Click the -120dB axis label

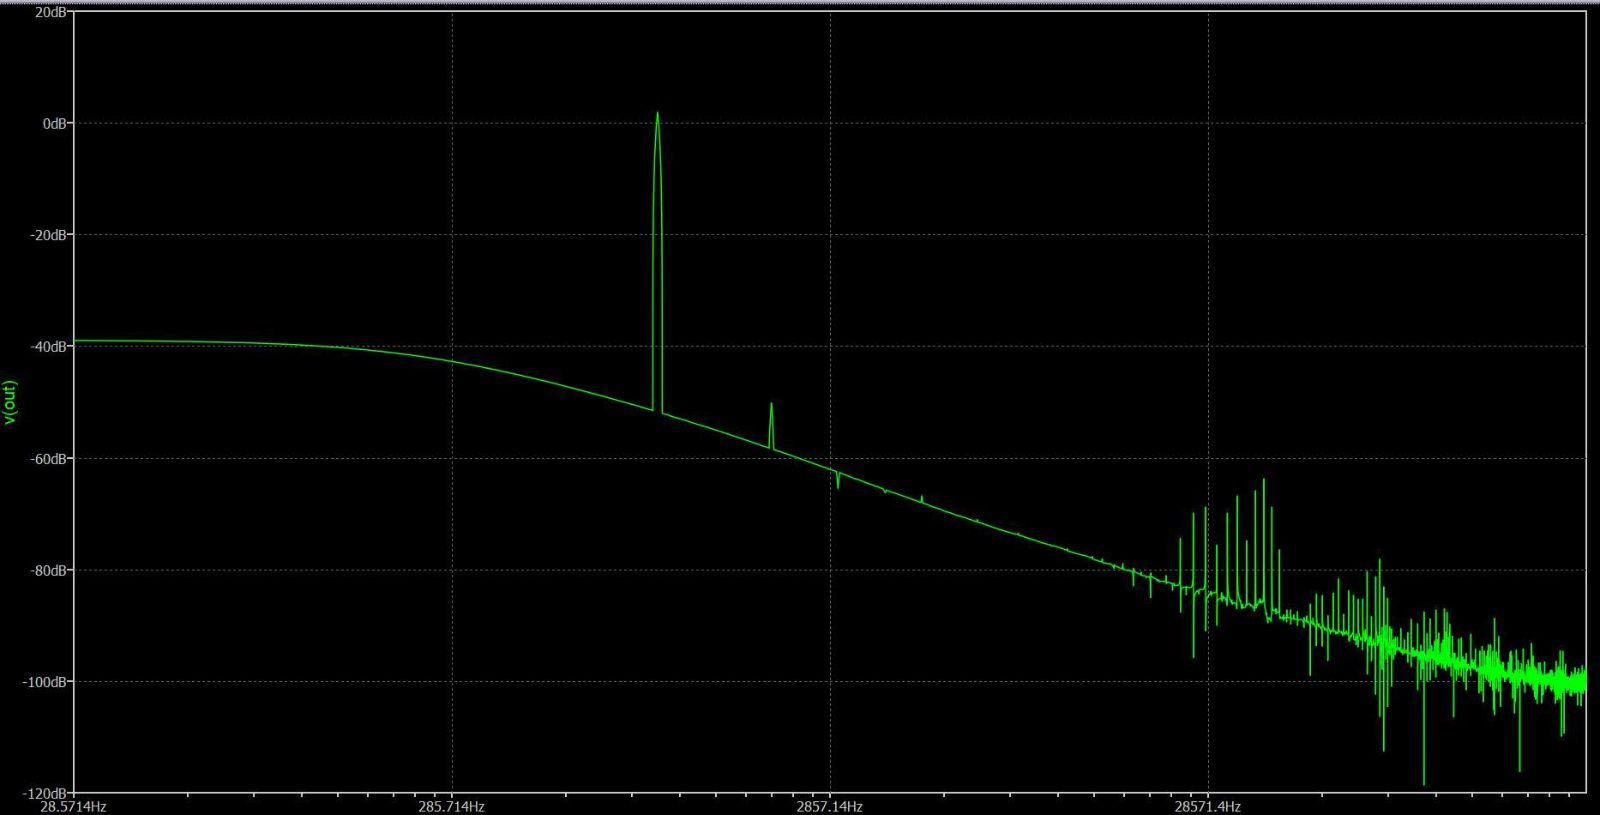click(45, 793)
